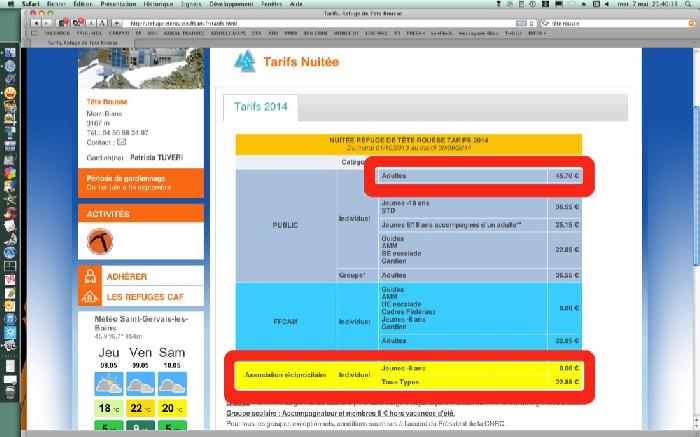Click the Sam weather cloud icon

pos(172,384)
